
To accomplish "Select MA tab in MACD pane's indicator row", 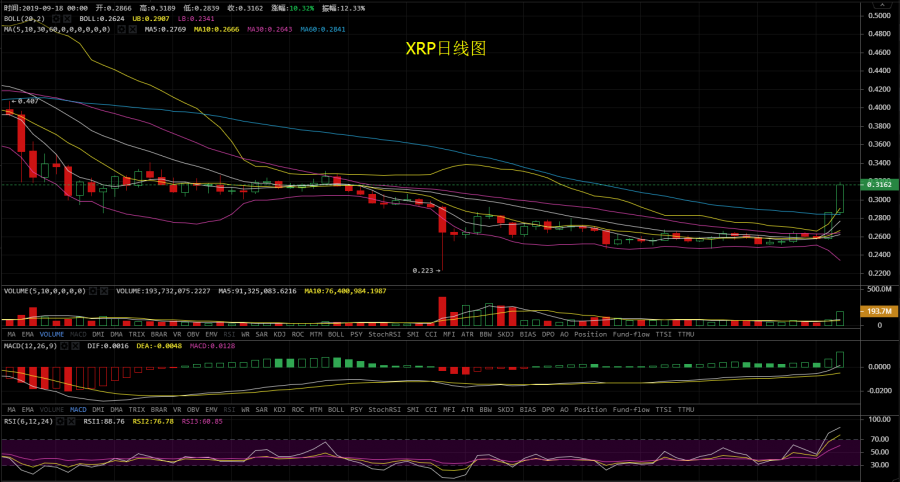I will coord(11,410).
